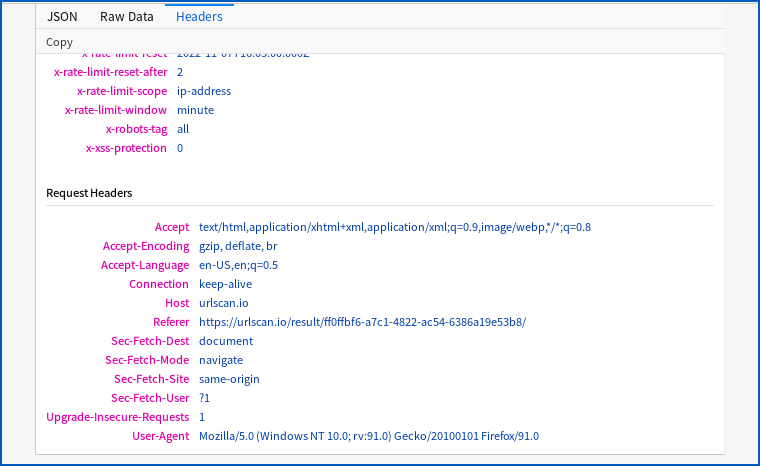Select the Accept-Language header name
The image size is (760, 466).
[145, 265]
